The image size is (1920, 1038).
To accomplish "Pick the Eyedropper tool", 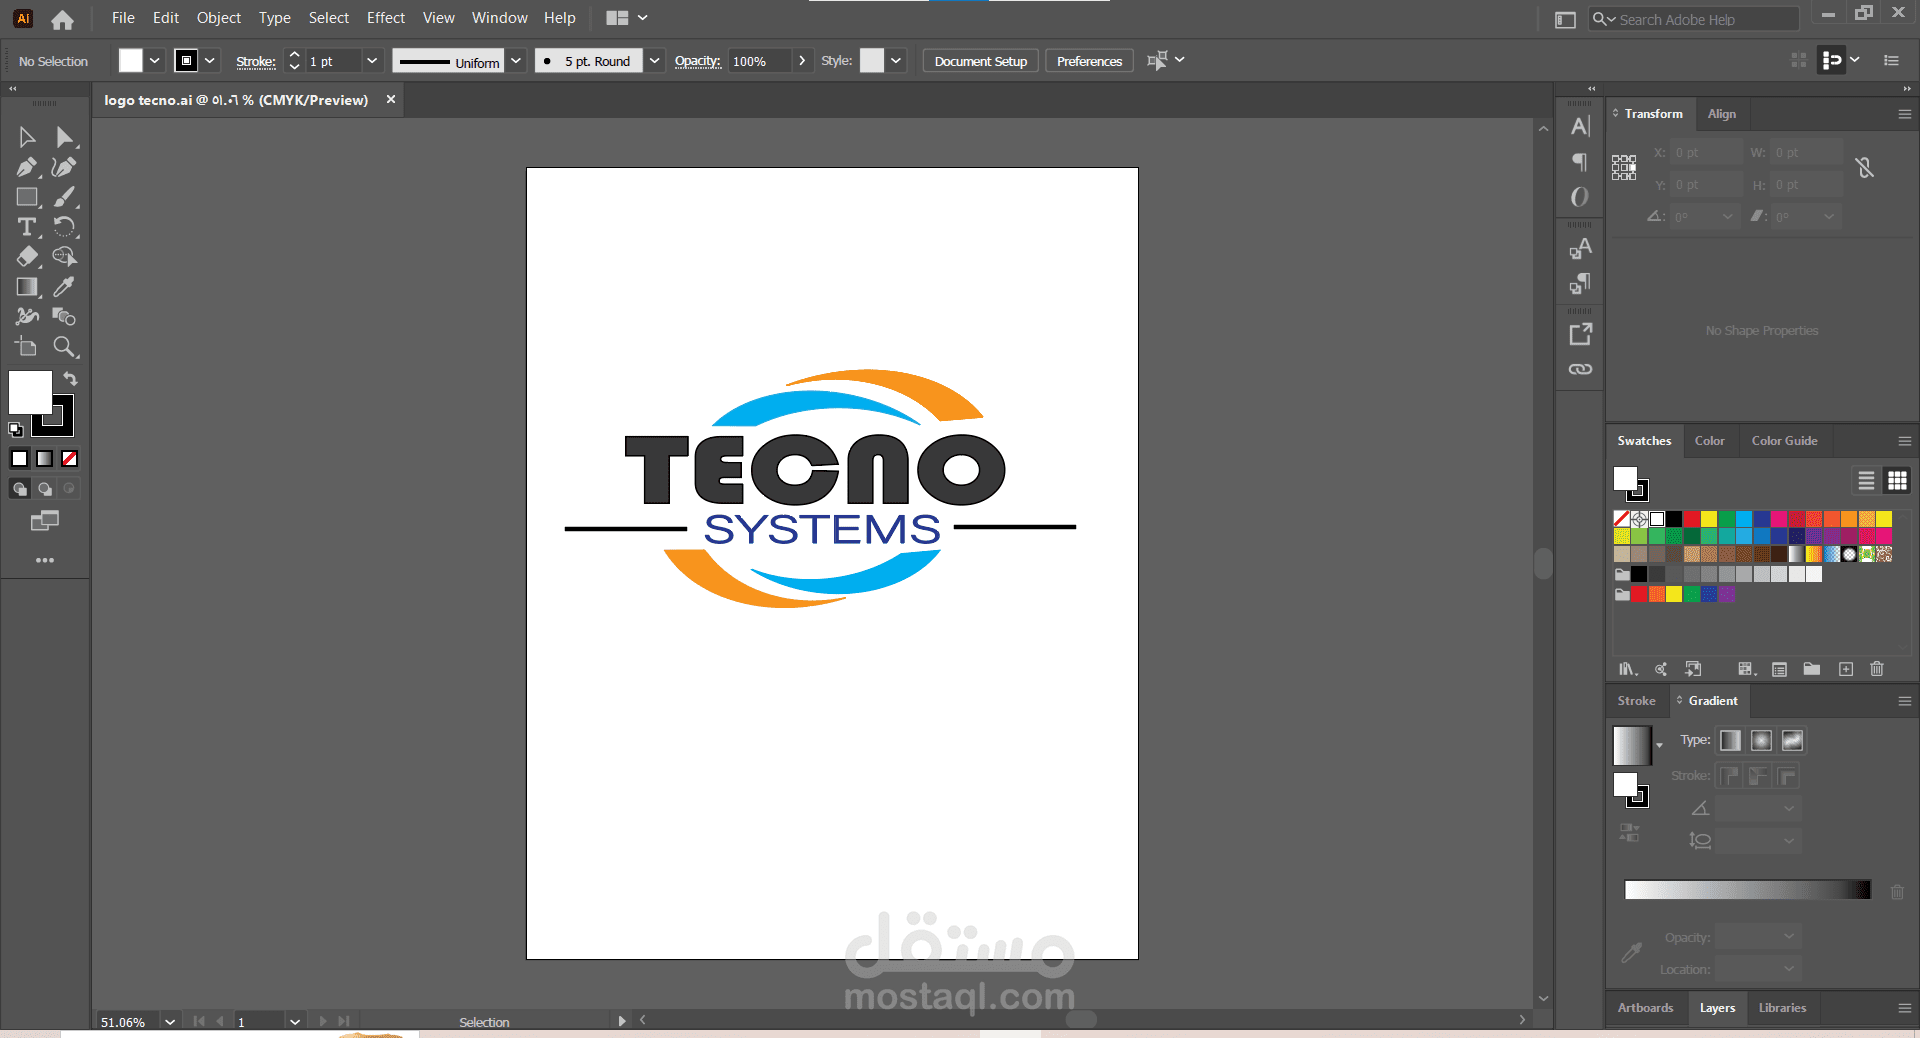I will click(x=64, y=287).
